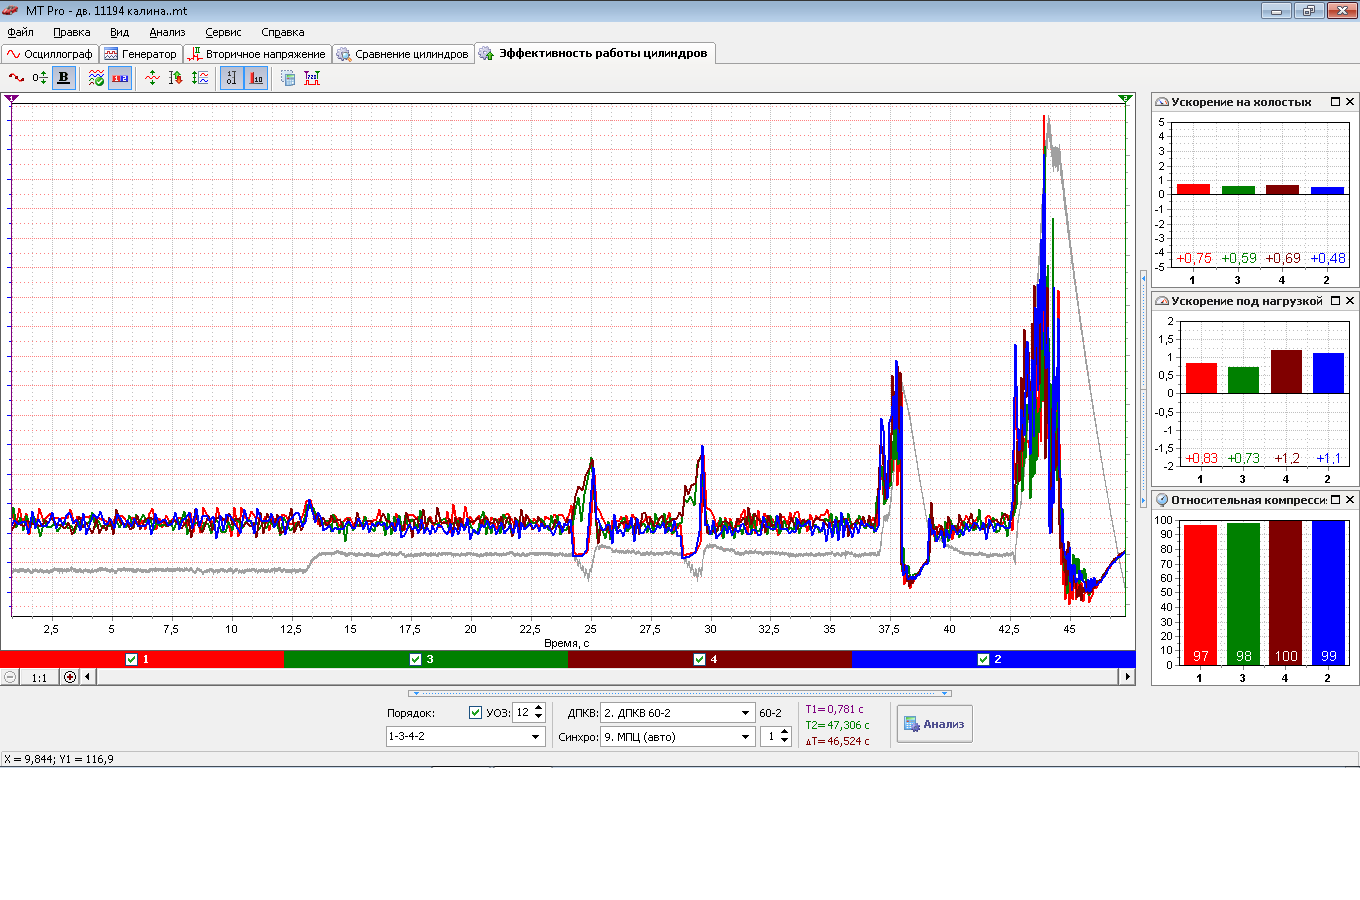Decrease the УОЗ value with down arrow
Image resolution: width=1360 pixels, height=900 pixels.
coord(539,717)
